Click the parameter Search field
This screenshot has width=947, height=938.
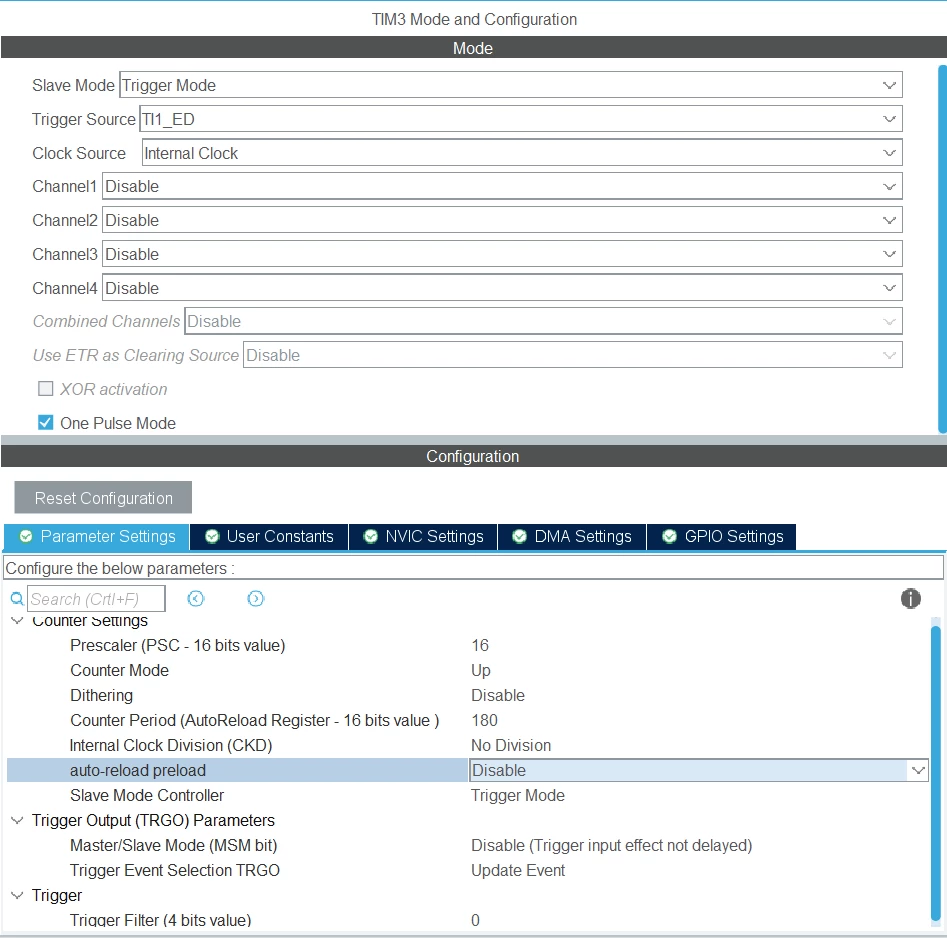[96, 599]
